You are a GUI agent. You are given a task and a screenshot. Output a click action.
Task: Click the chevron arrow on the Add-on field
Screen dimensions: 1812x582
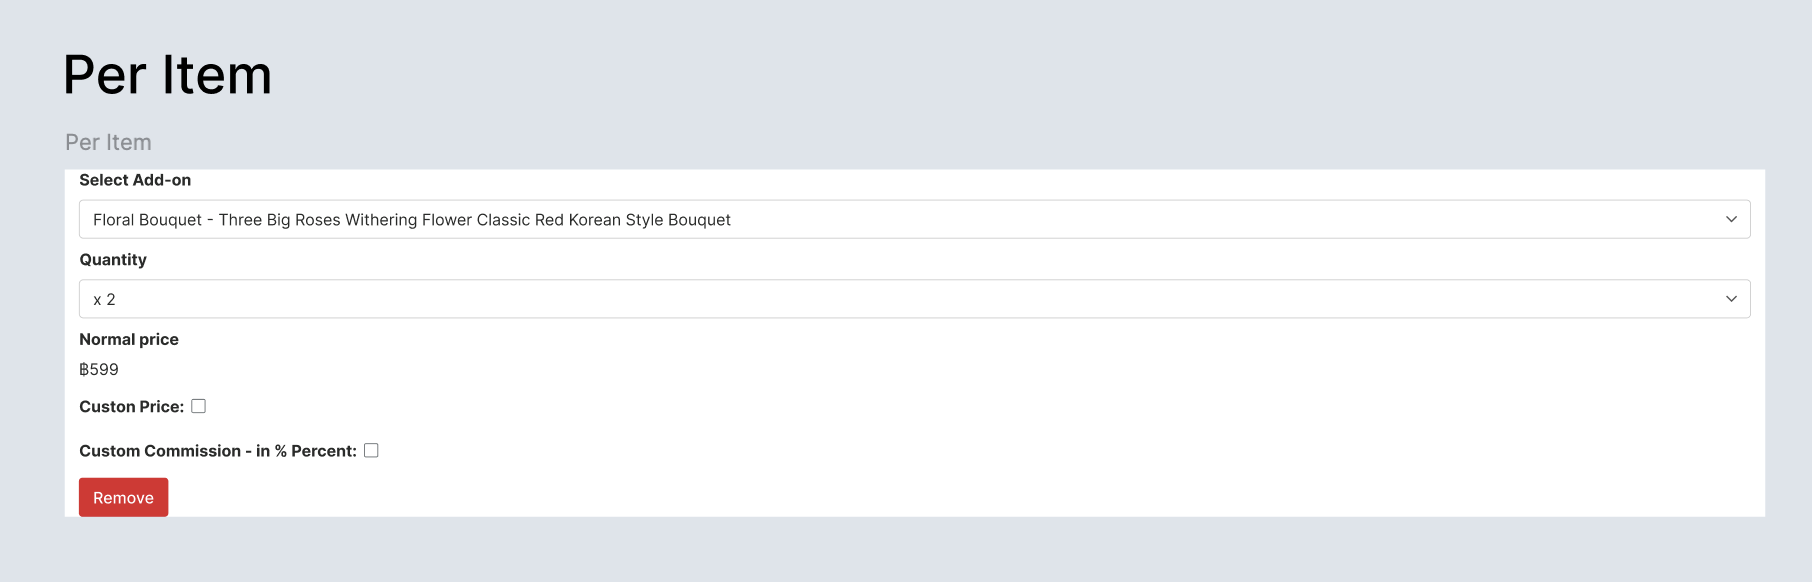click(1731, 219)
